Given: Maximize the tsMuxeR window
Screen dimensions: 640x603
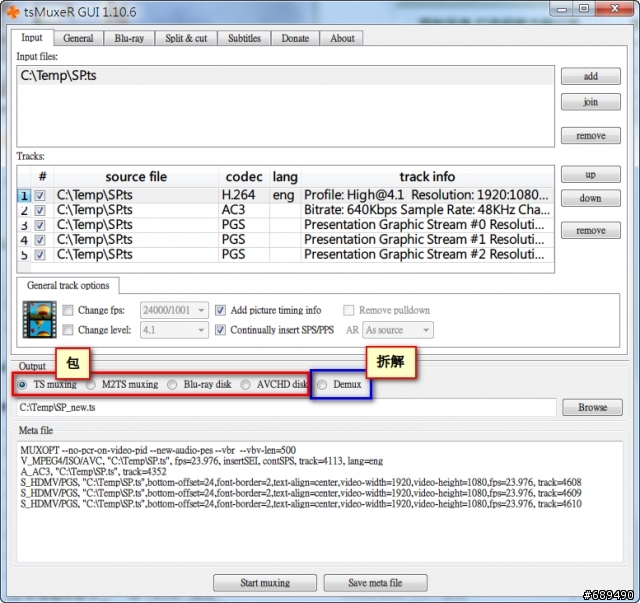Looking at the screenshot, I should pos(584,9).
